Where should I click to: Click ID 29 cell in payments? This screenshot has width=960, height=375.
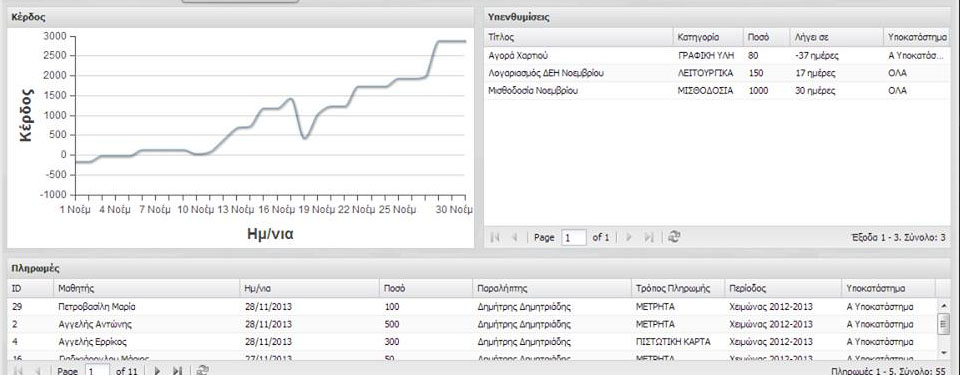tap(17, 306)
